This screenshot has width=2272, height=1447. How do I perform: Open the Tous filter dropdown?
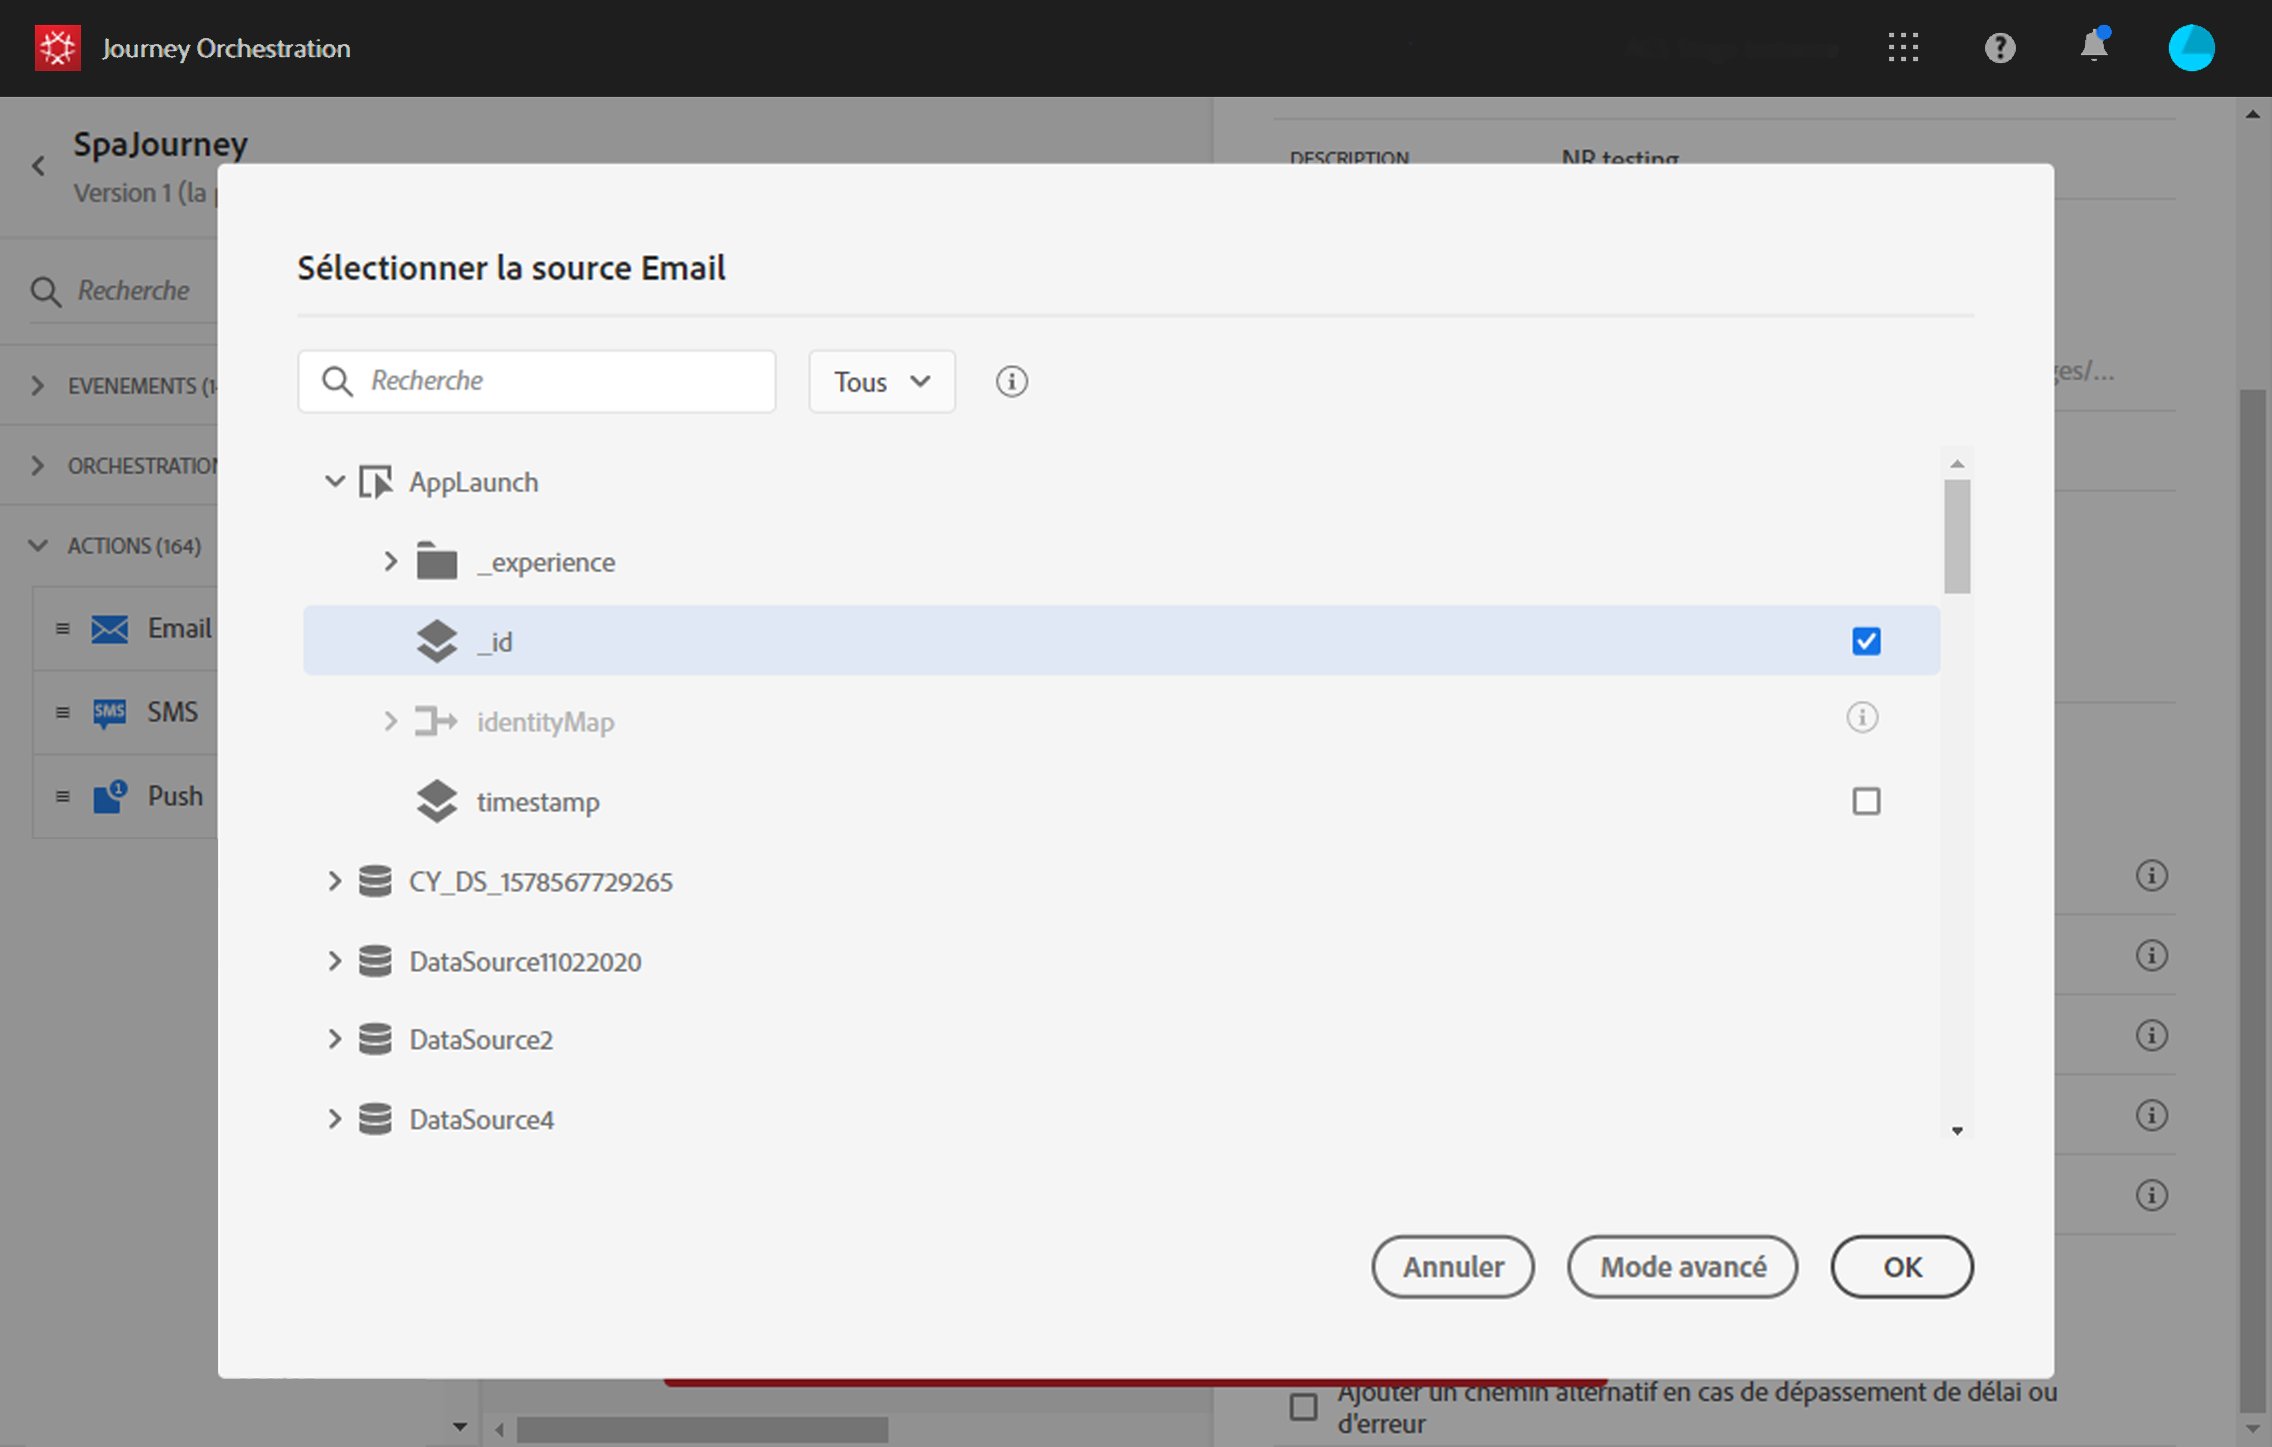(x=881, y=381)
